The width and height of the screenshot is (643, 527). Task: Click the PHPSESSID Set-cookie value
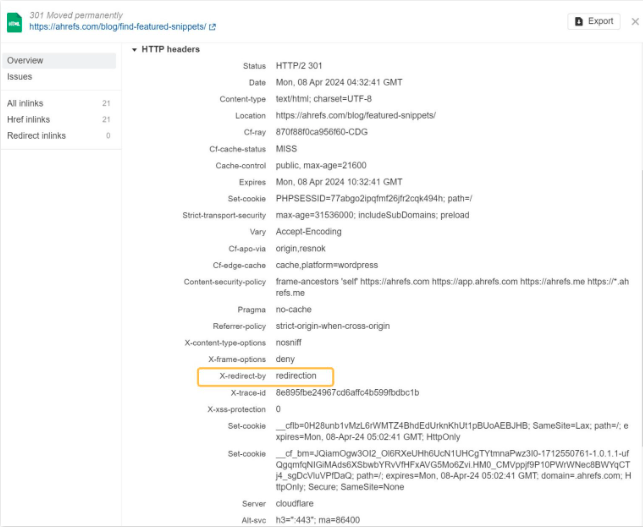pos(374,199)
